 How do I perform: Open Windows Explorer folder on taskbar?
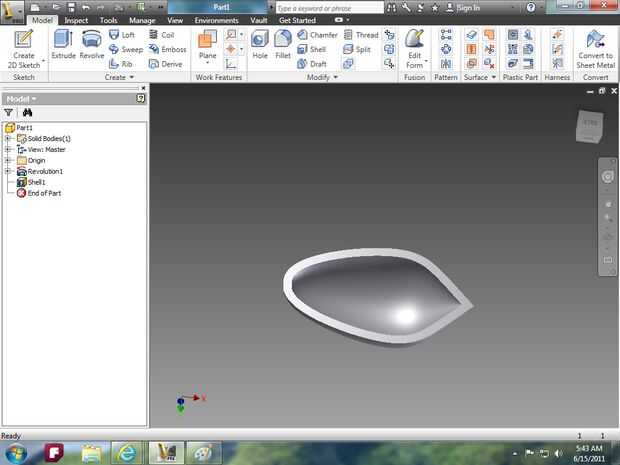point(92,453)
